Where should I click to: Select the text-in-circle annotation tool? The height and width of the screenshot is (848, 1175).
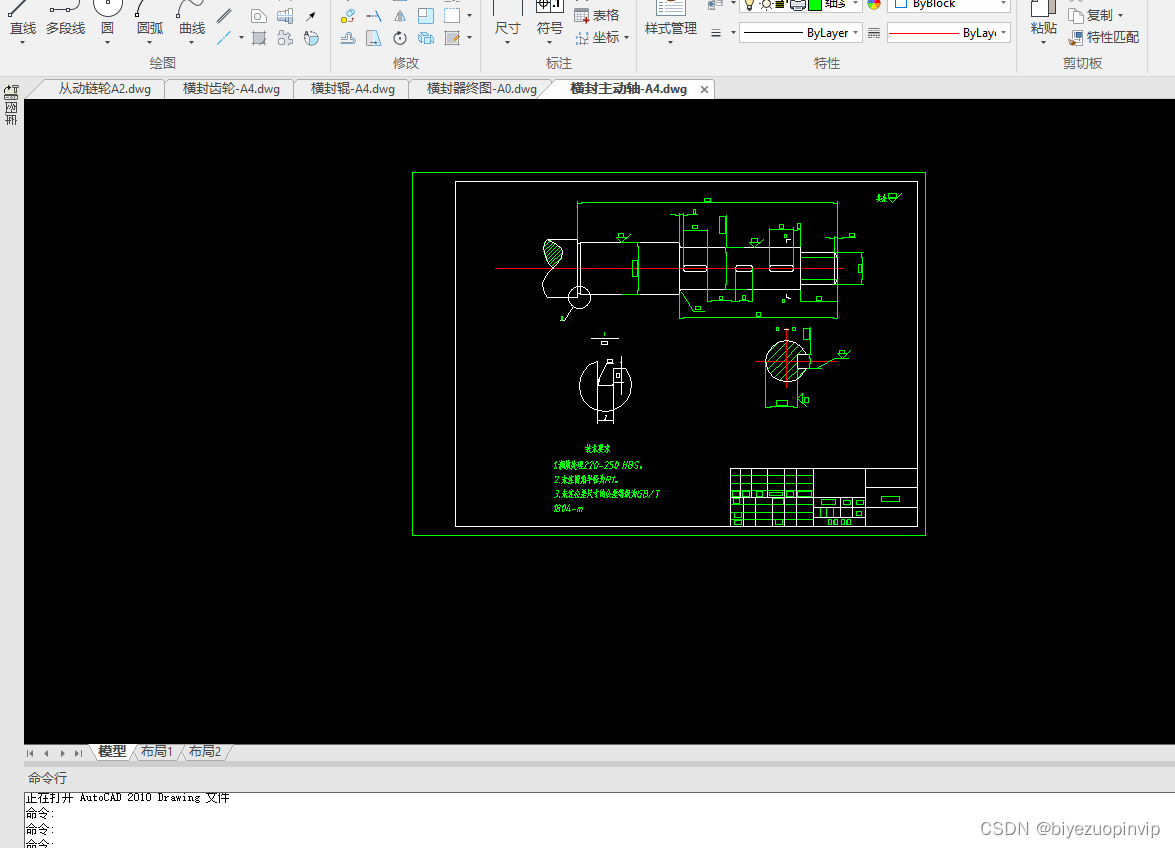pyautogui.click(x=311, y=37)
